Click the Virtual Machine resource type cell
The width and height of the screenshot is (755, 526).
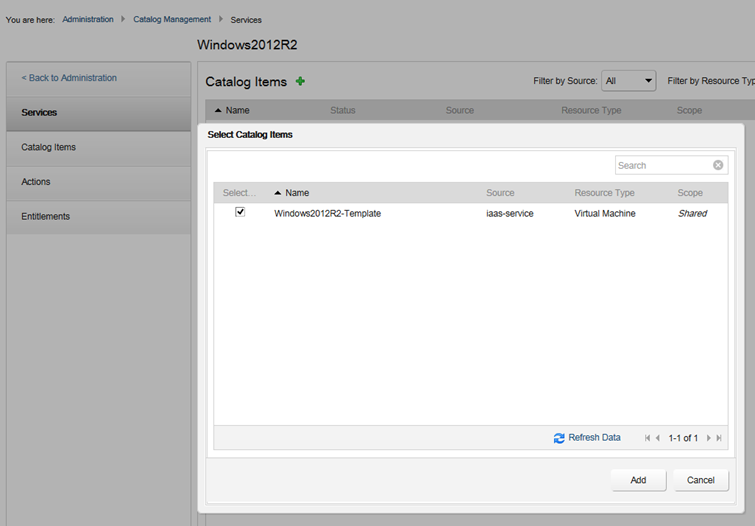pos(605,213)
